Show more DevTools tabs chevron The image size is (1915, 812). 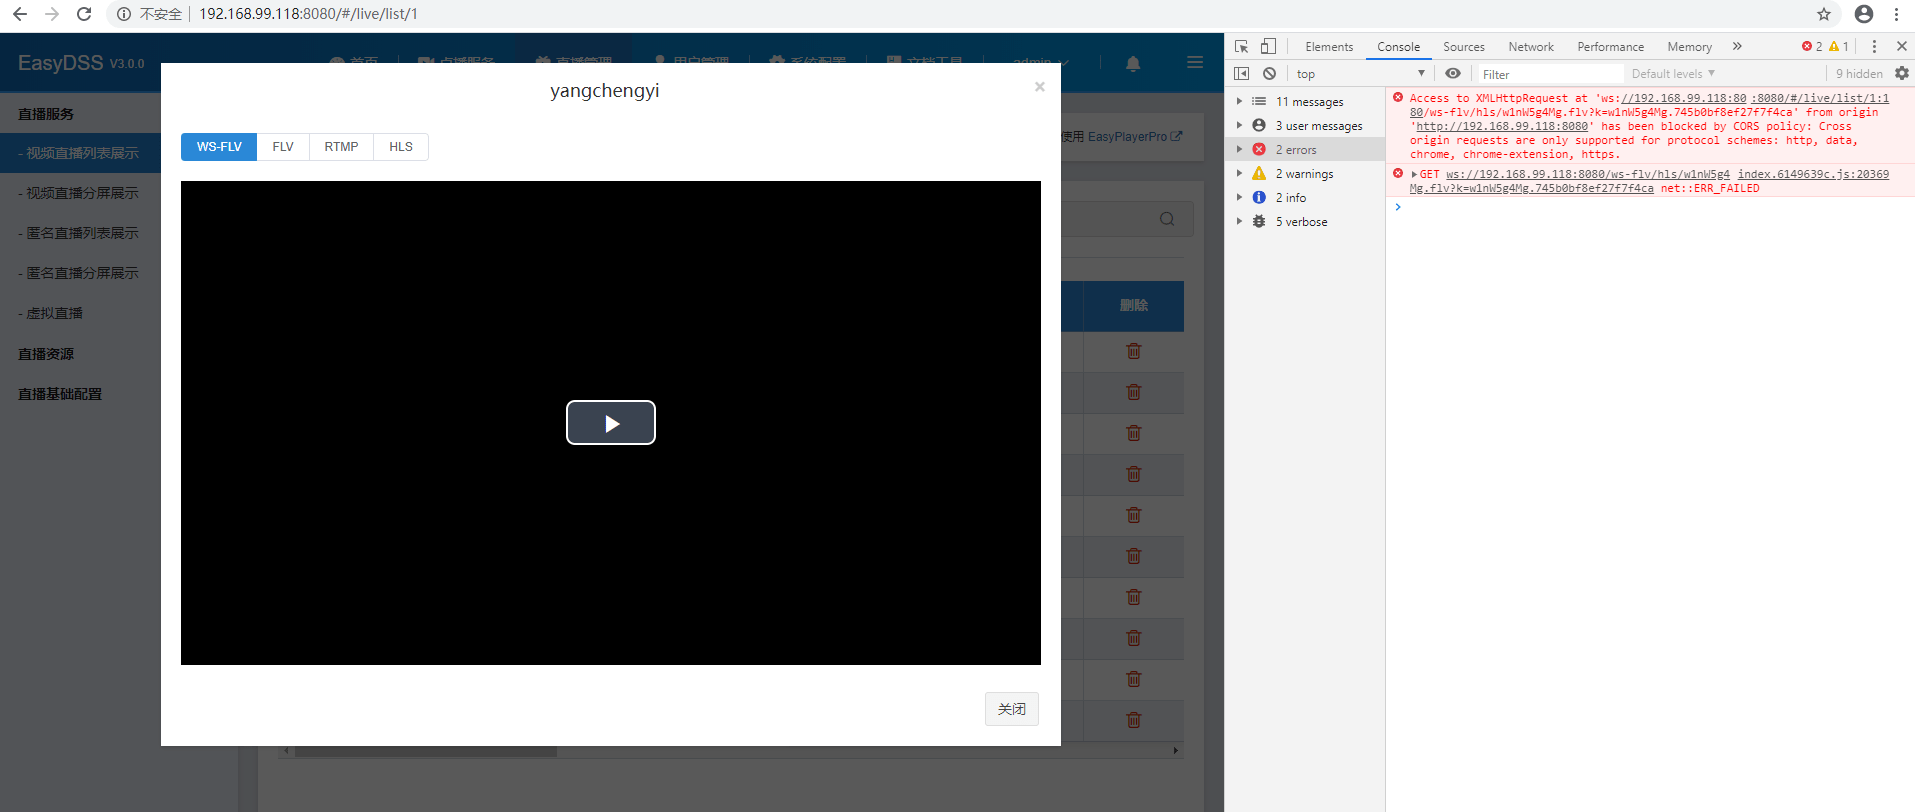1737,46
